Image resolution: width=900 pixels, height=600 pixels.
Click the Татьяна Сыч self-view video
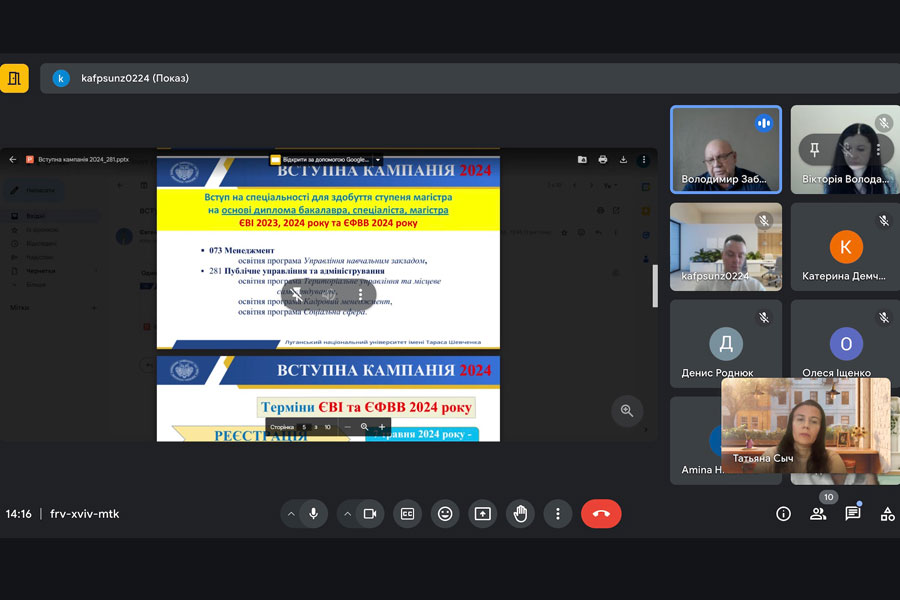[x=806, y=425]
